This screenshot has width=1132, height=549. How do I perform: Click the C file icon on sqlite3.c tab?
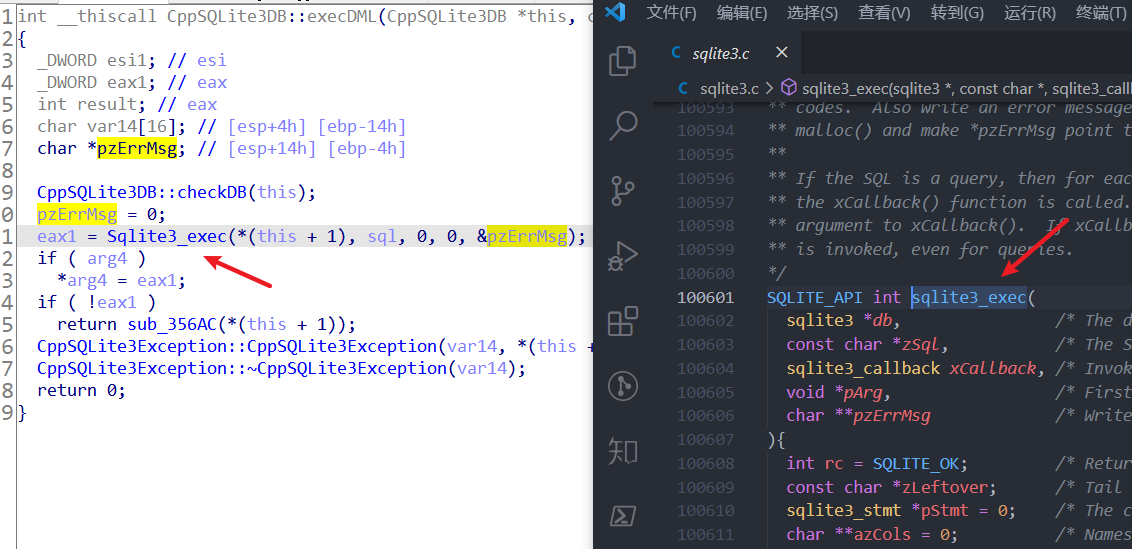coord(676,53)
